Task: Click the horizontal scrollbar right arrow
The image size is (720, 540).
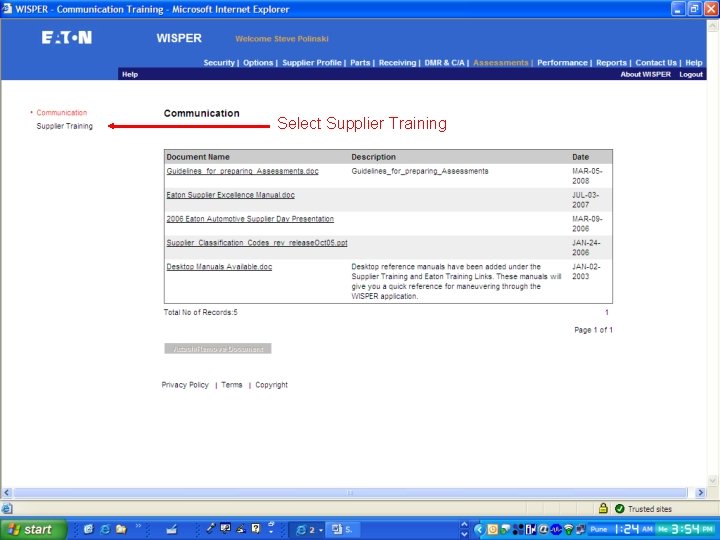Action: 700,492
